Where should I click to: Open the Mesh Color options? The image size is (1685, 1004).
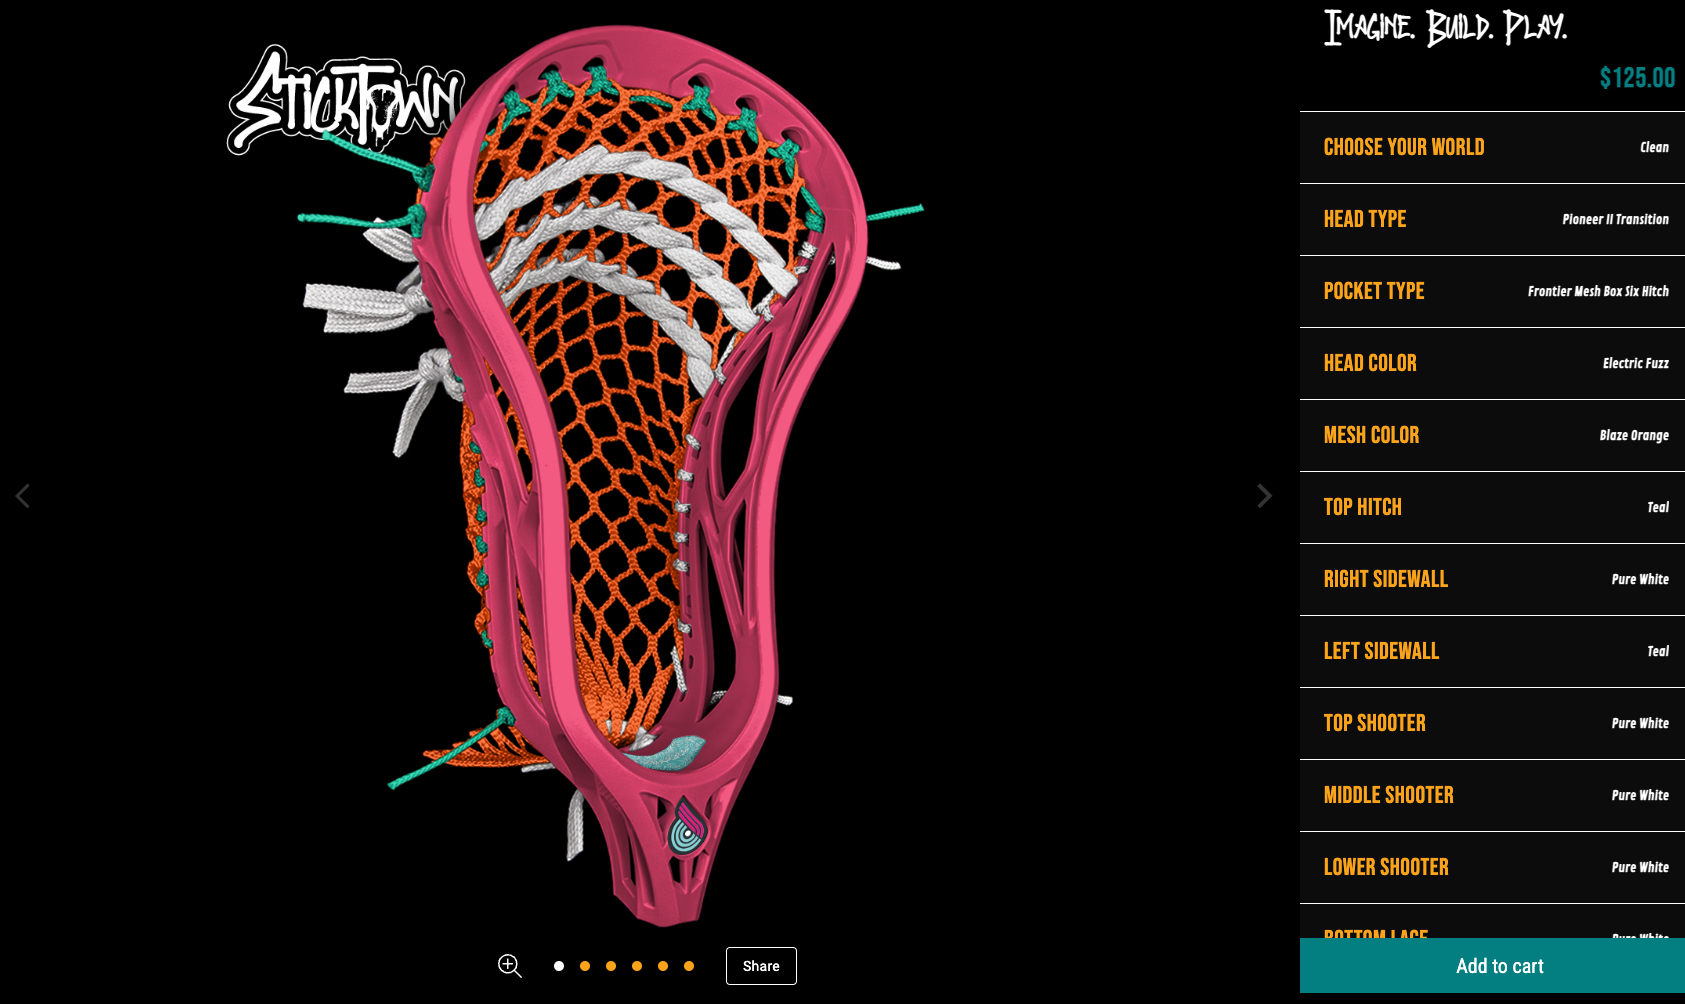pos(1492,435)
